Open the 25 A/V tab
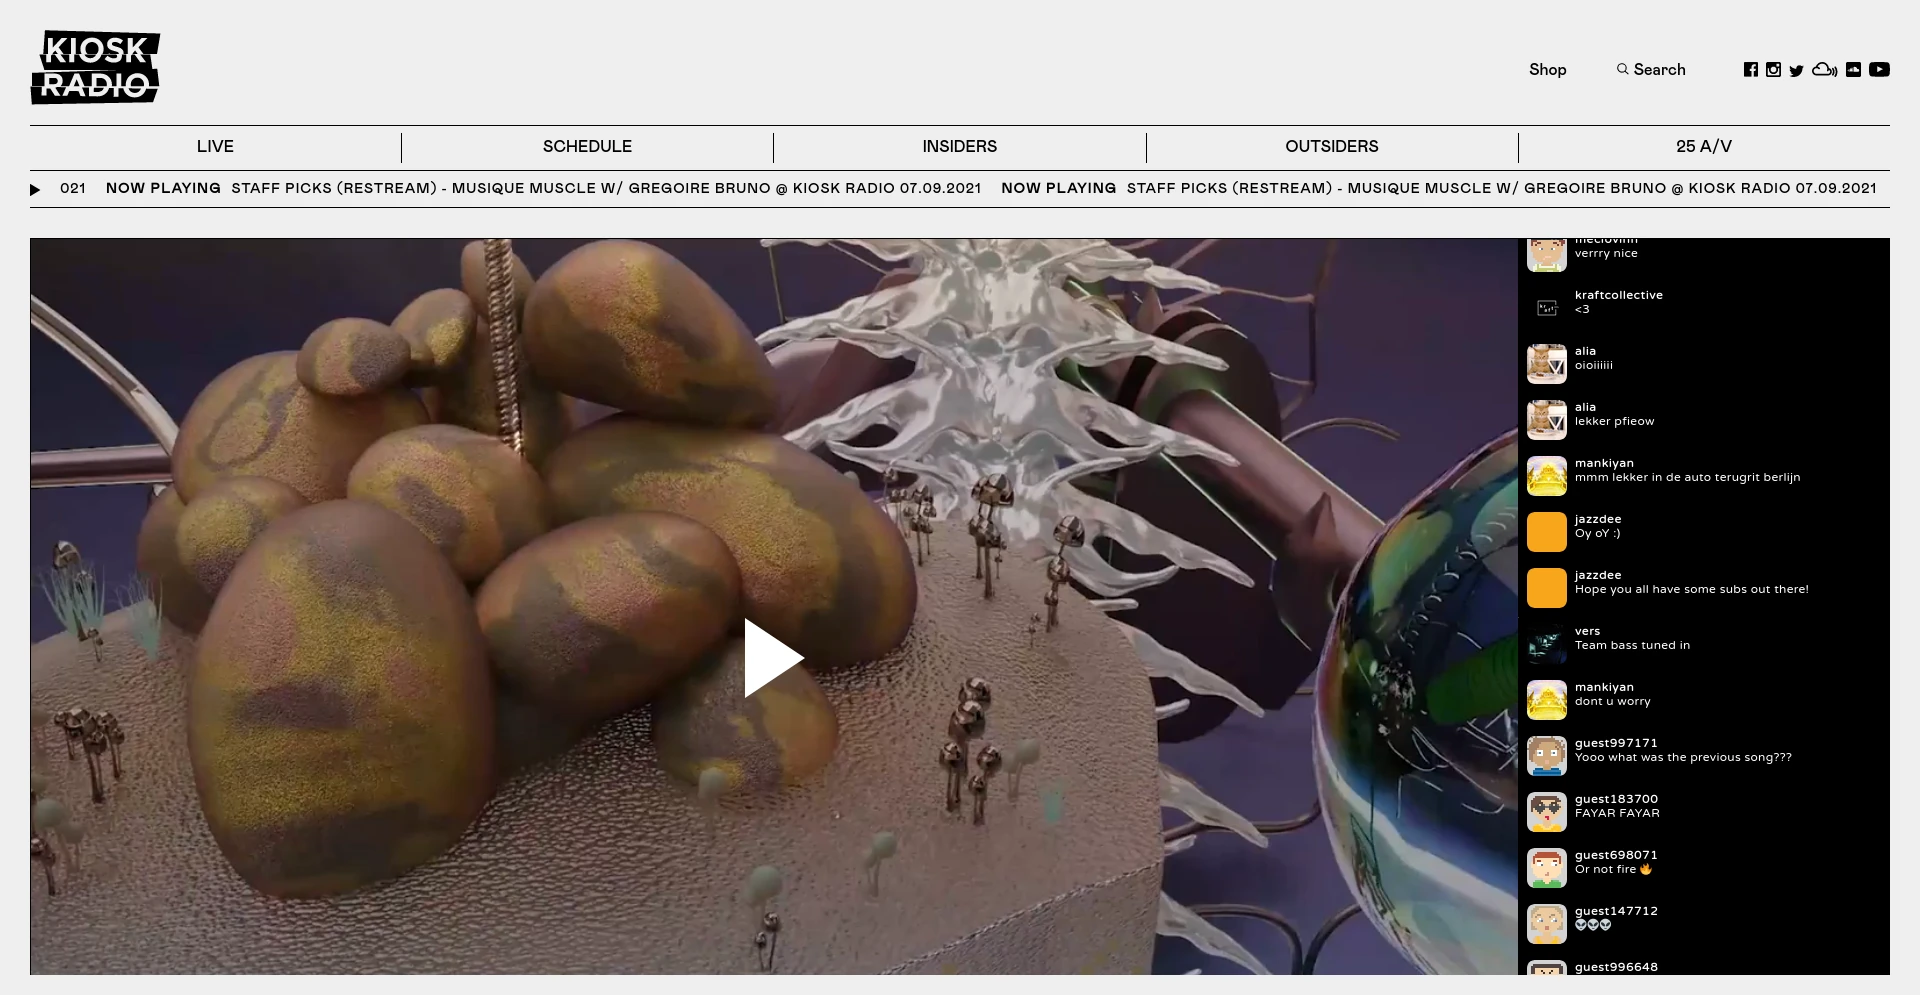This screenshot has width=1920, height=995. click(x=1703, y=147)
